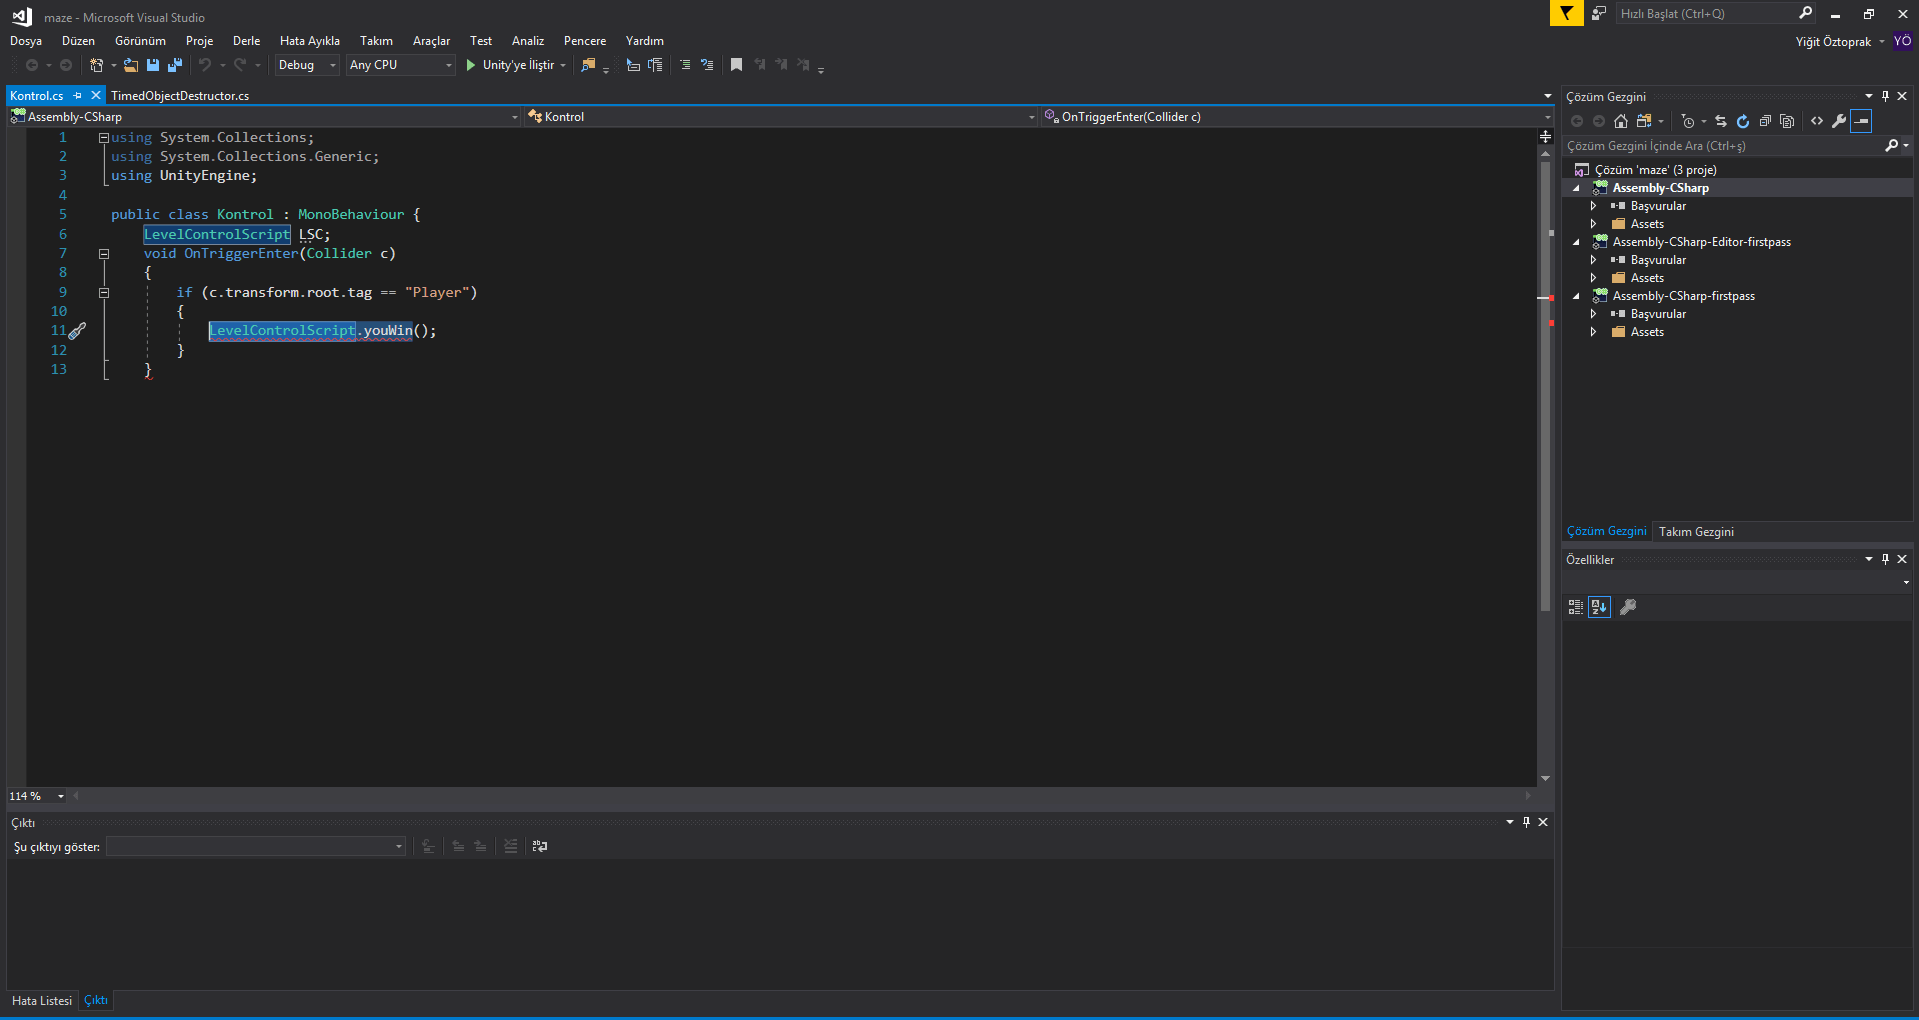The width and height of the screenshot is (1919, 1020).
Task: Click the Pending Changes Filter clock icon
Action: coord(1688,121)
